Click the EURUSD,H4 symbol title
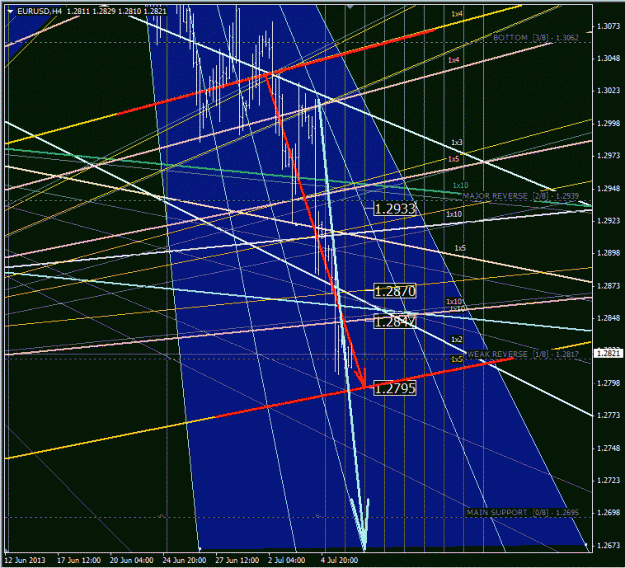Viewport: 625px width, 568px height. (x=39, y=12)
